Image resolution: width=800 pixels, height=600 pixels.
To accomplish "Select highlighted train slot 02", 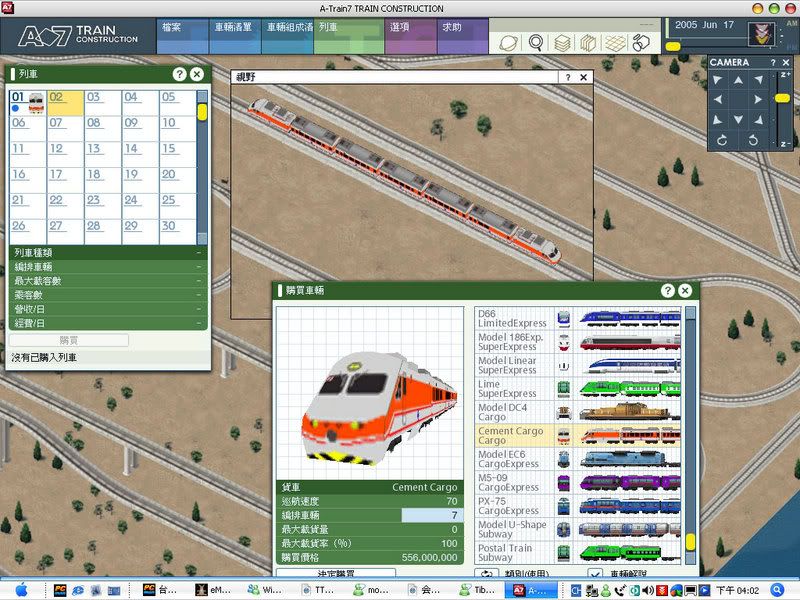I will [x=66, y=103].
